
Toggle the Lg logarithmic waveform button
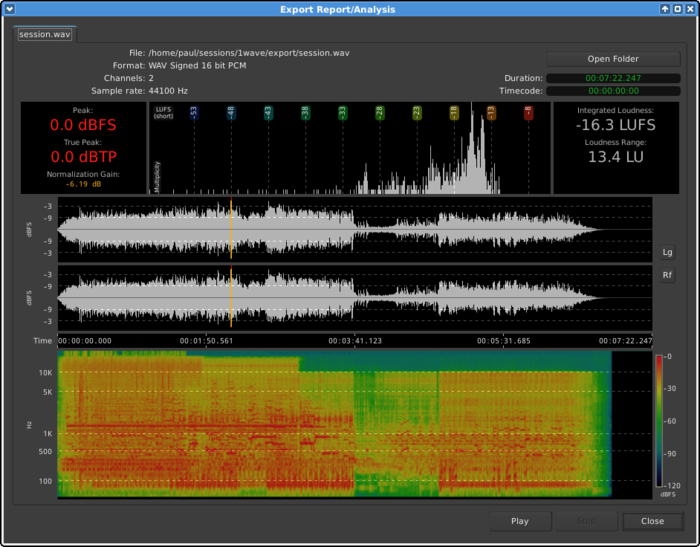pos(668,252)
